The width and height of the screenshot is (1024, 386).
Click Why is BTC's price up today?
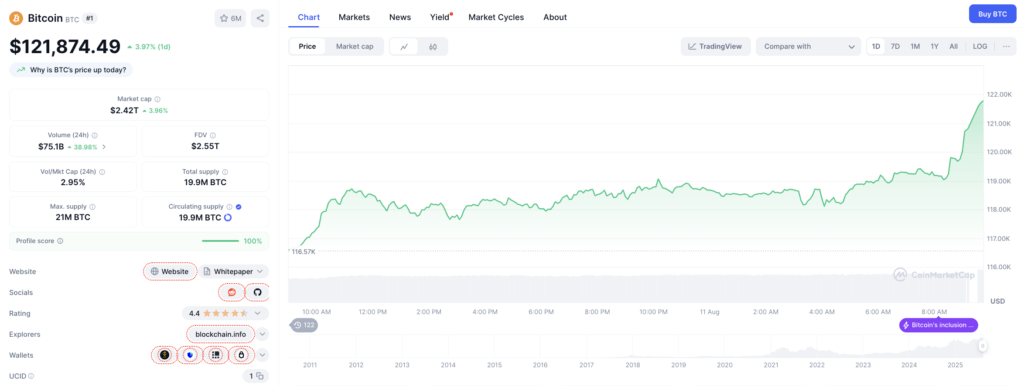pos(71,69)
